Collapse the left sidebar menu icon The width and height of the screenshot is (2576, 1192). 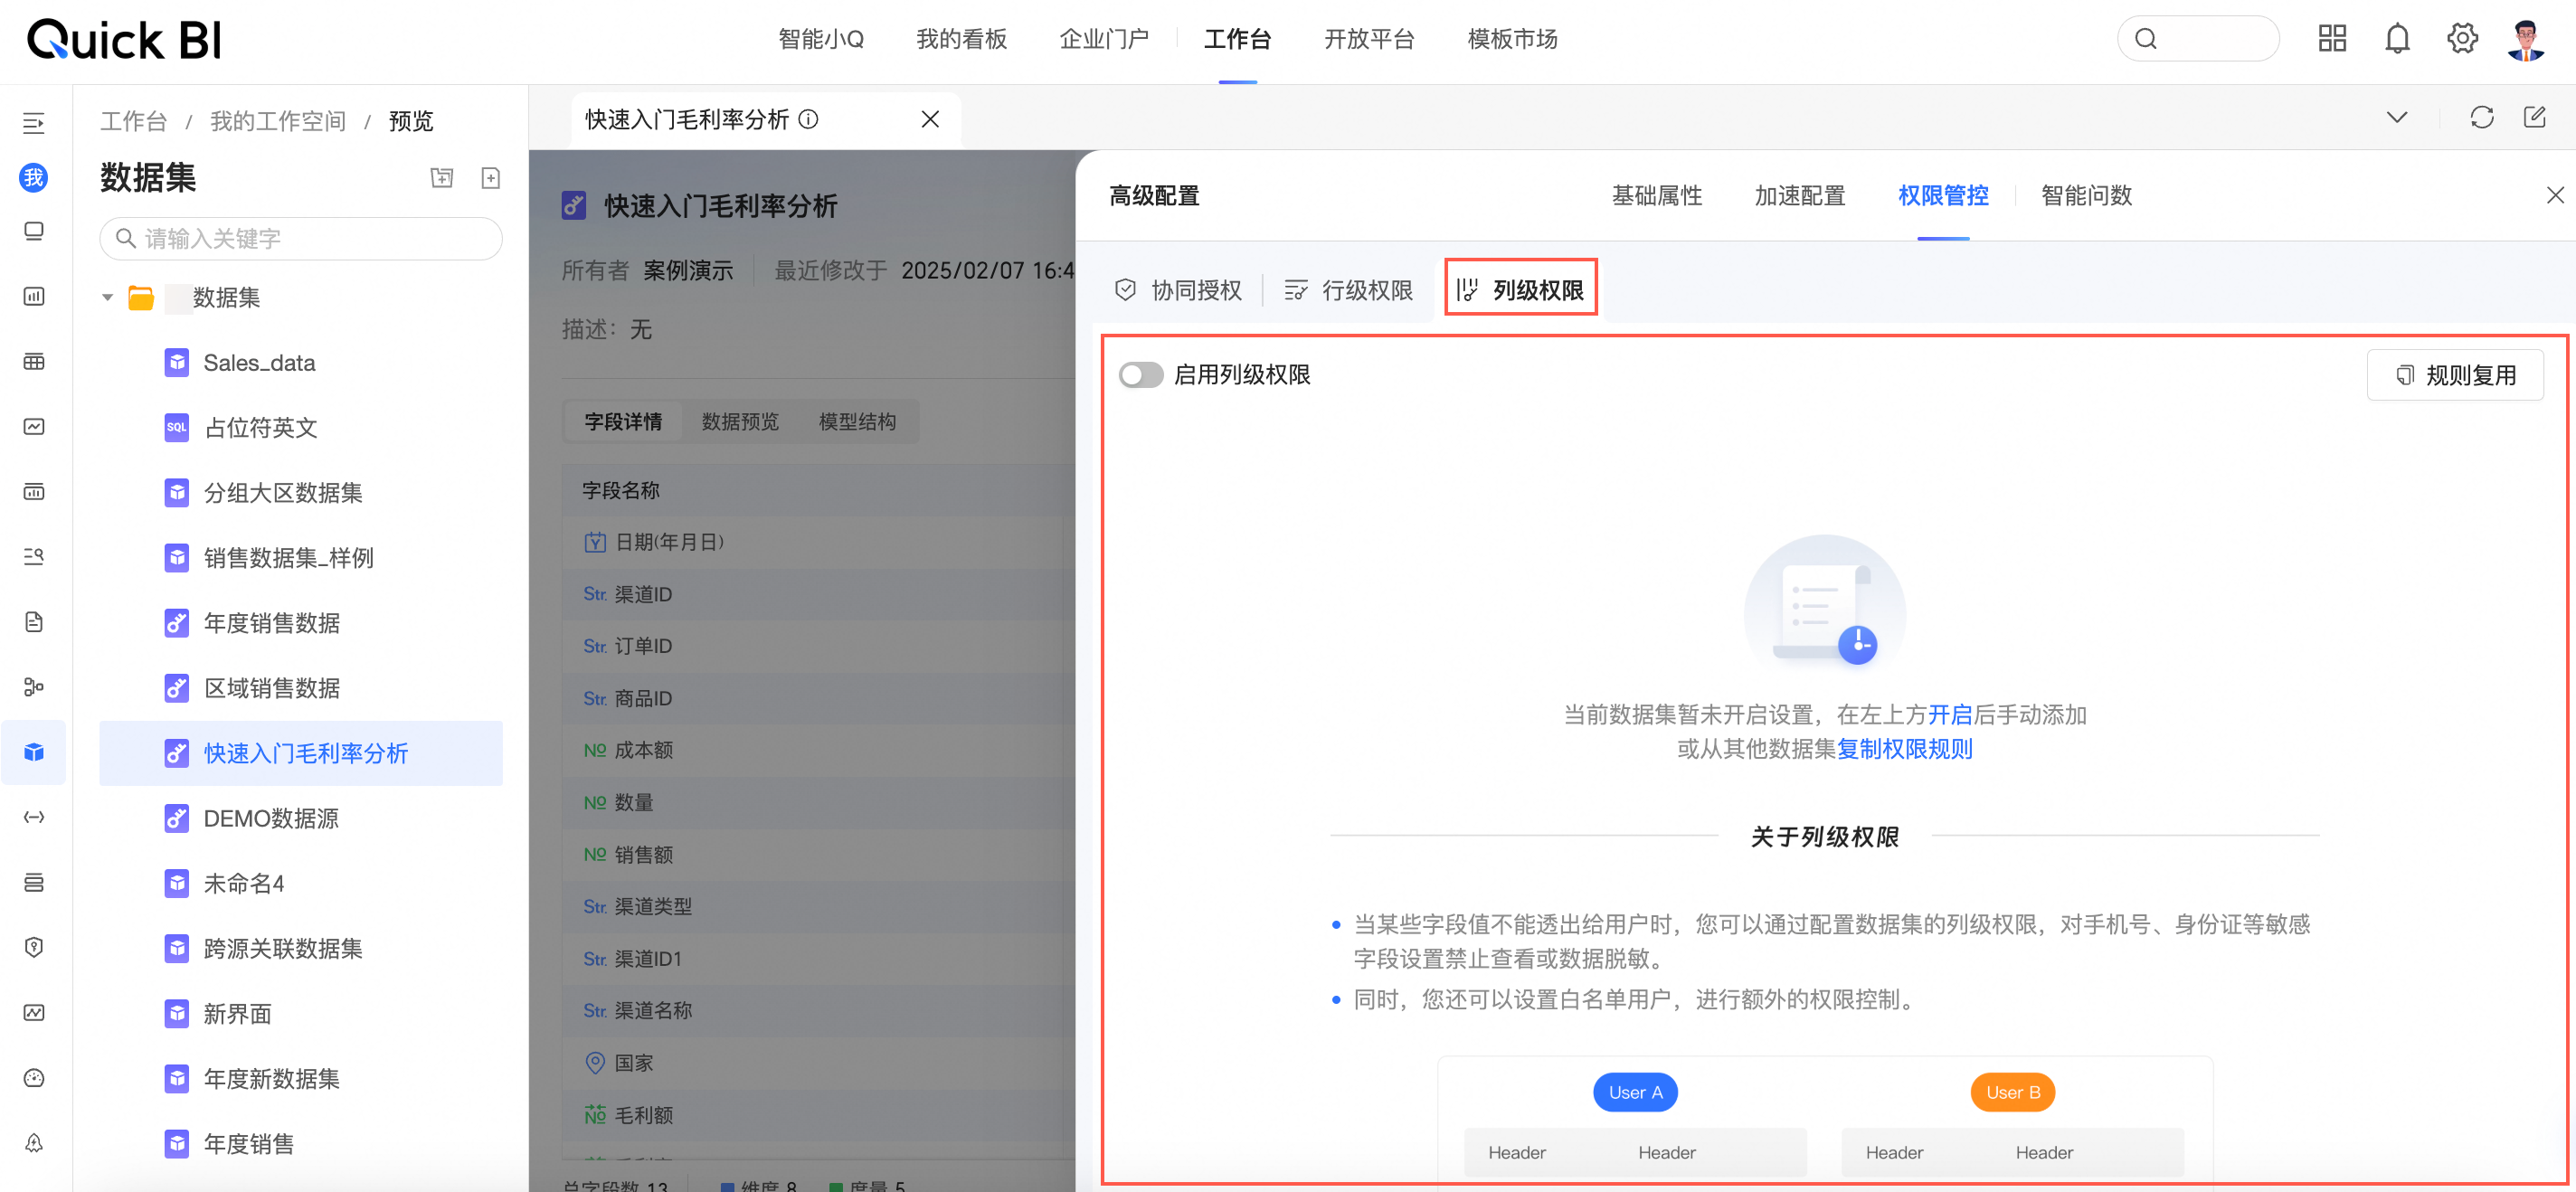point(34,123)
